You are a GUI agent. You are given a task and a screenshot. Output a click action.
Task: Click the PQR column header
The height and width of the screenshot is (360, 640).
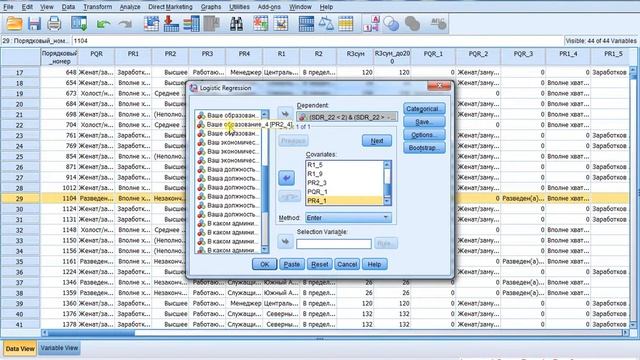pyautogui.click(x=96, y=57)
